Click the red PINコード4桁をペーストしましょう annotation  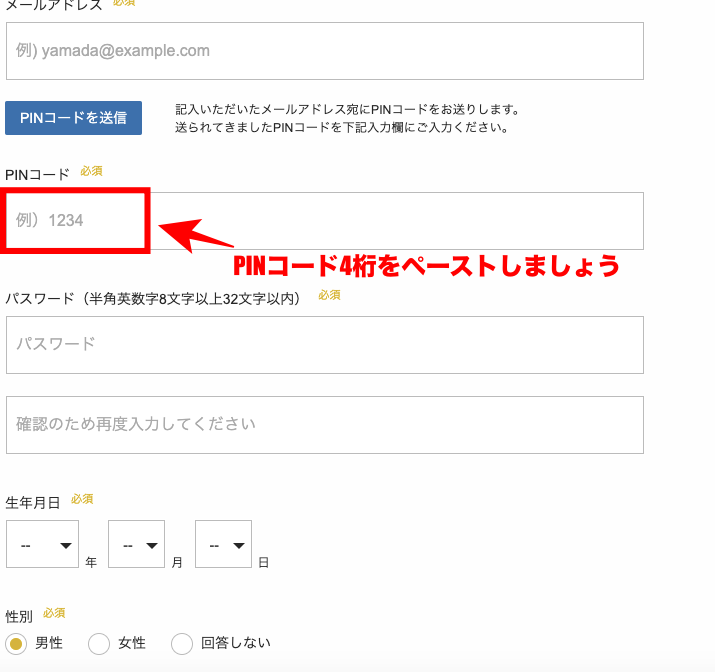pyautogui.click(x=426, y=267)
